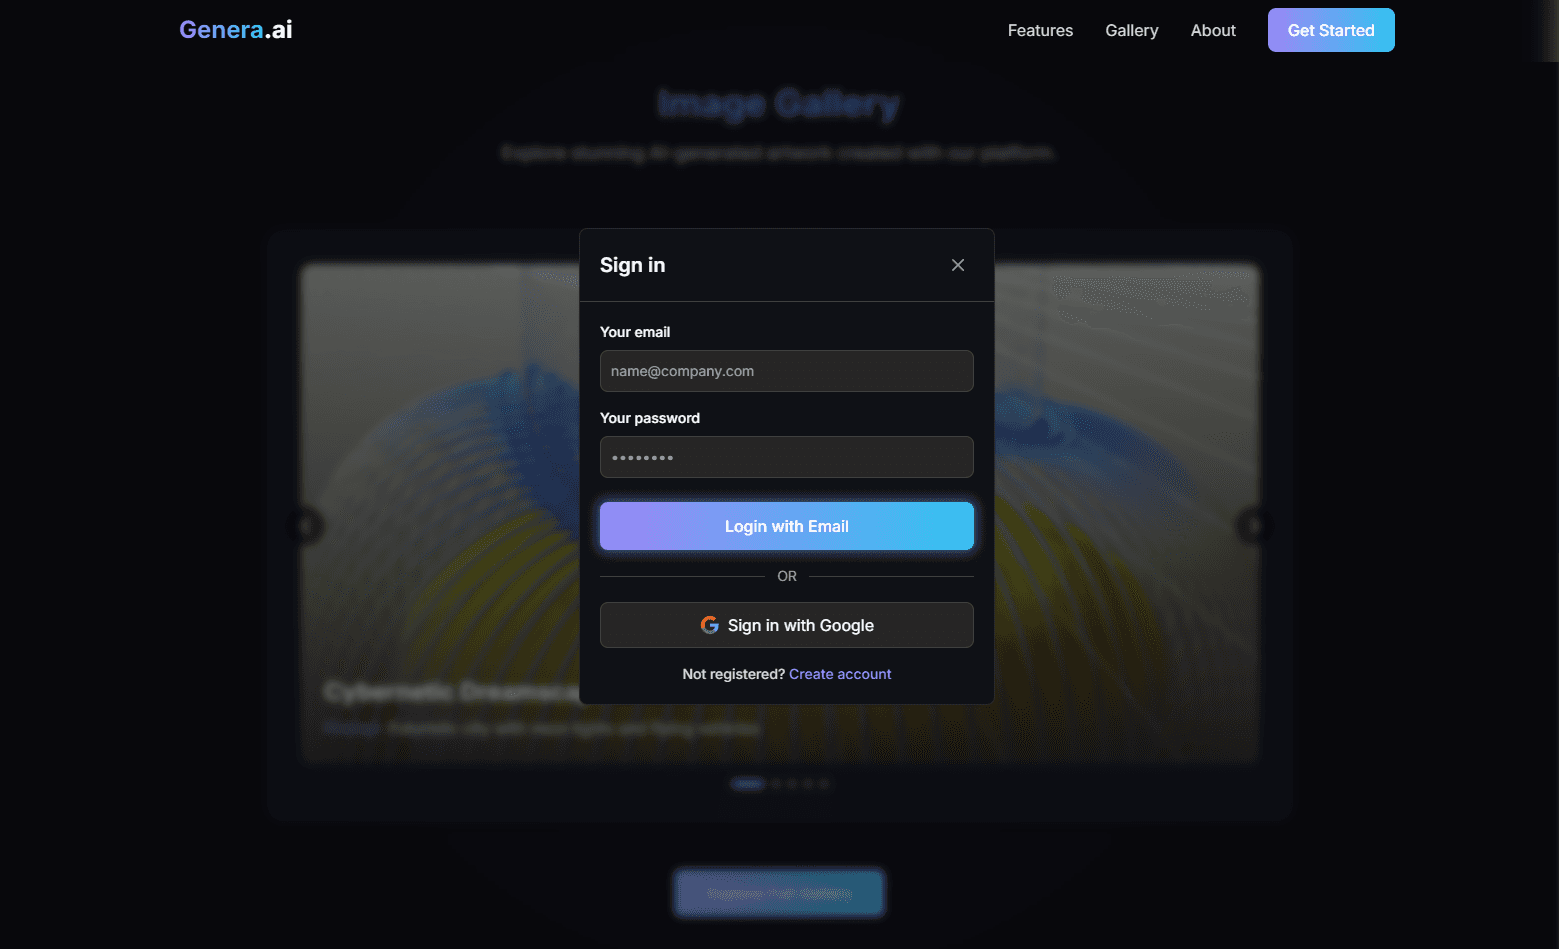
Task: Follow the Create account link
Action: (840, 674)
